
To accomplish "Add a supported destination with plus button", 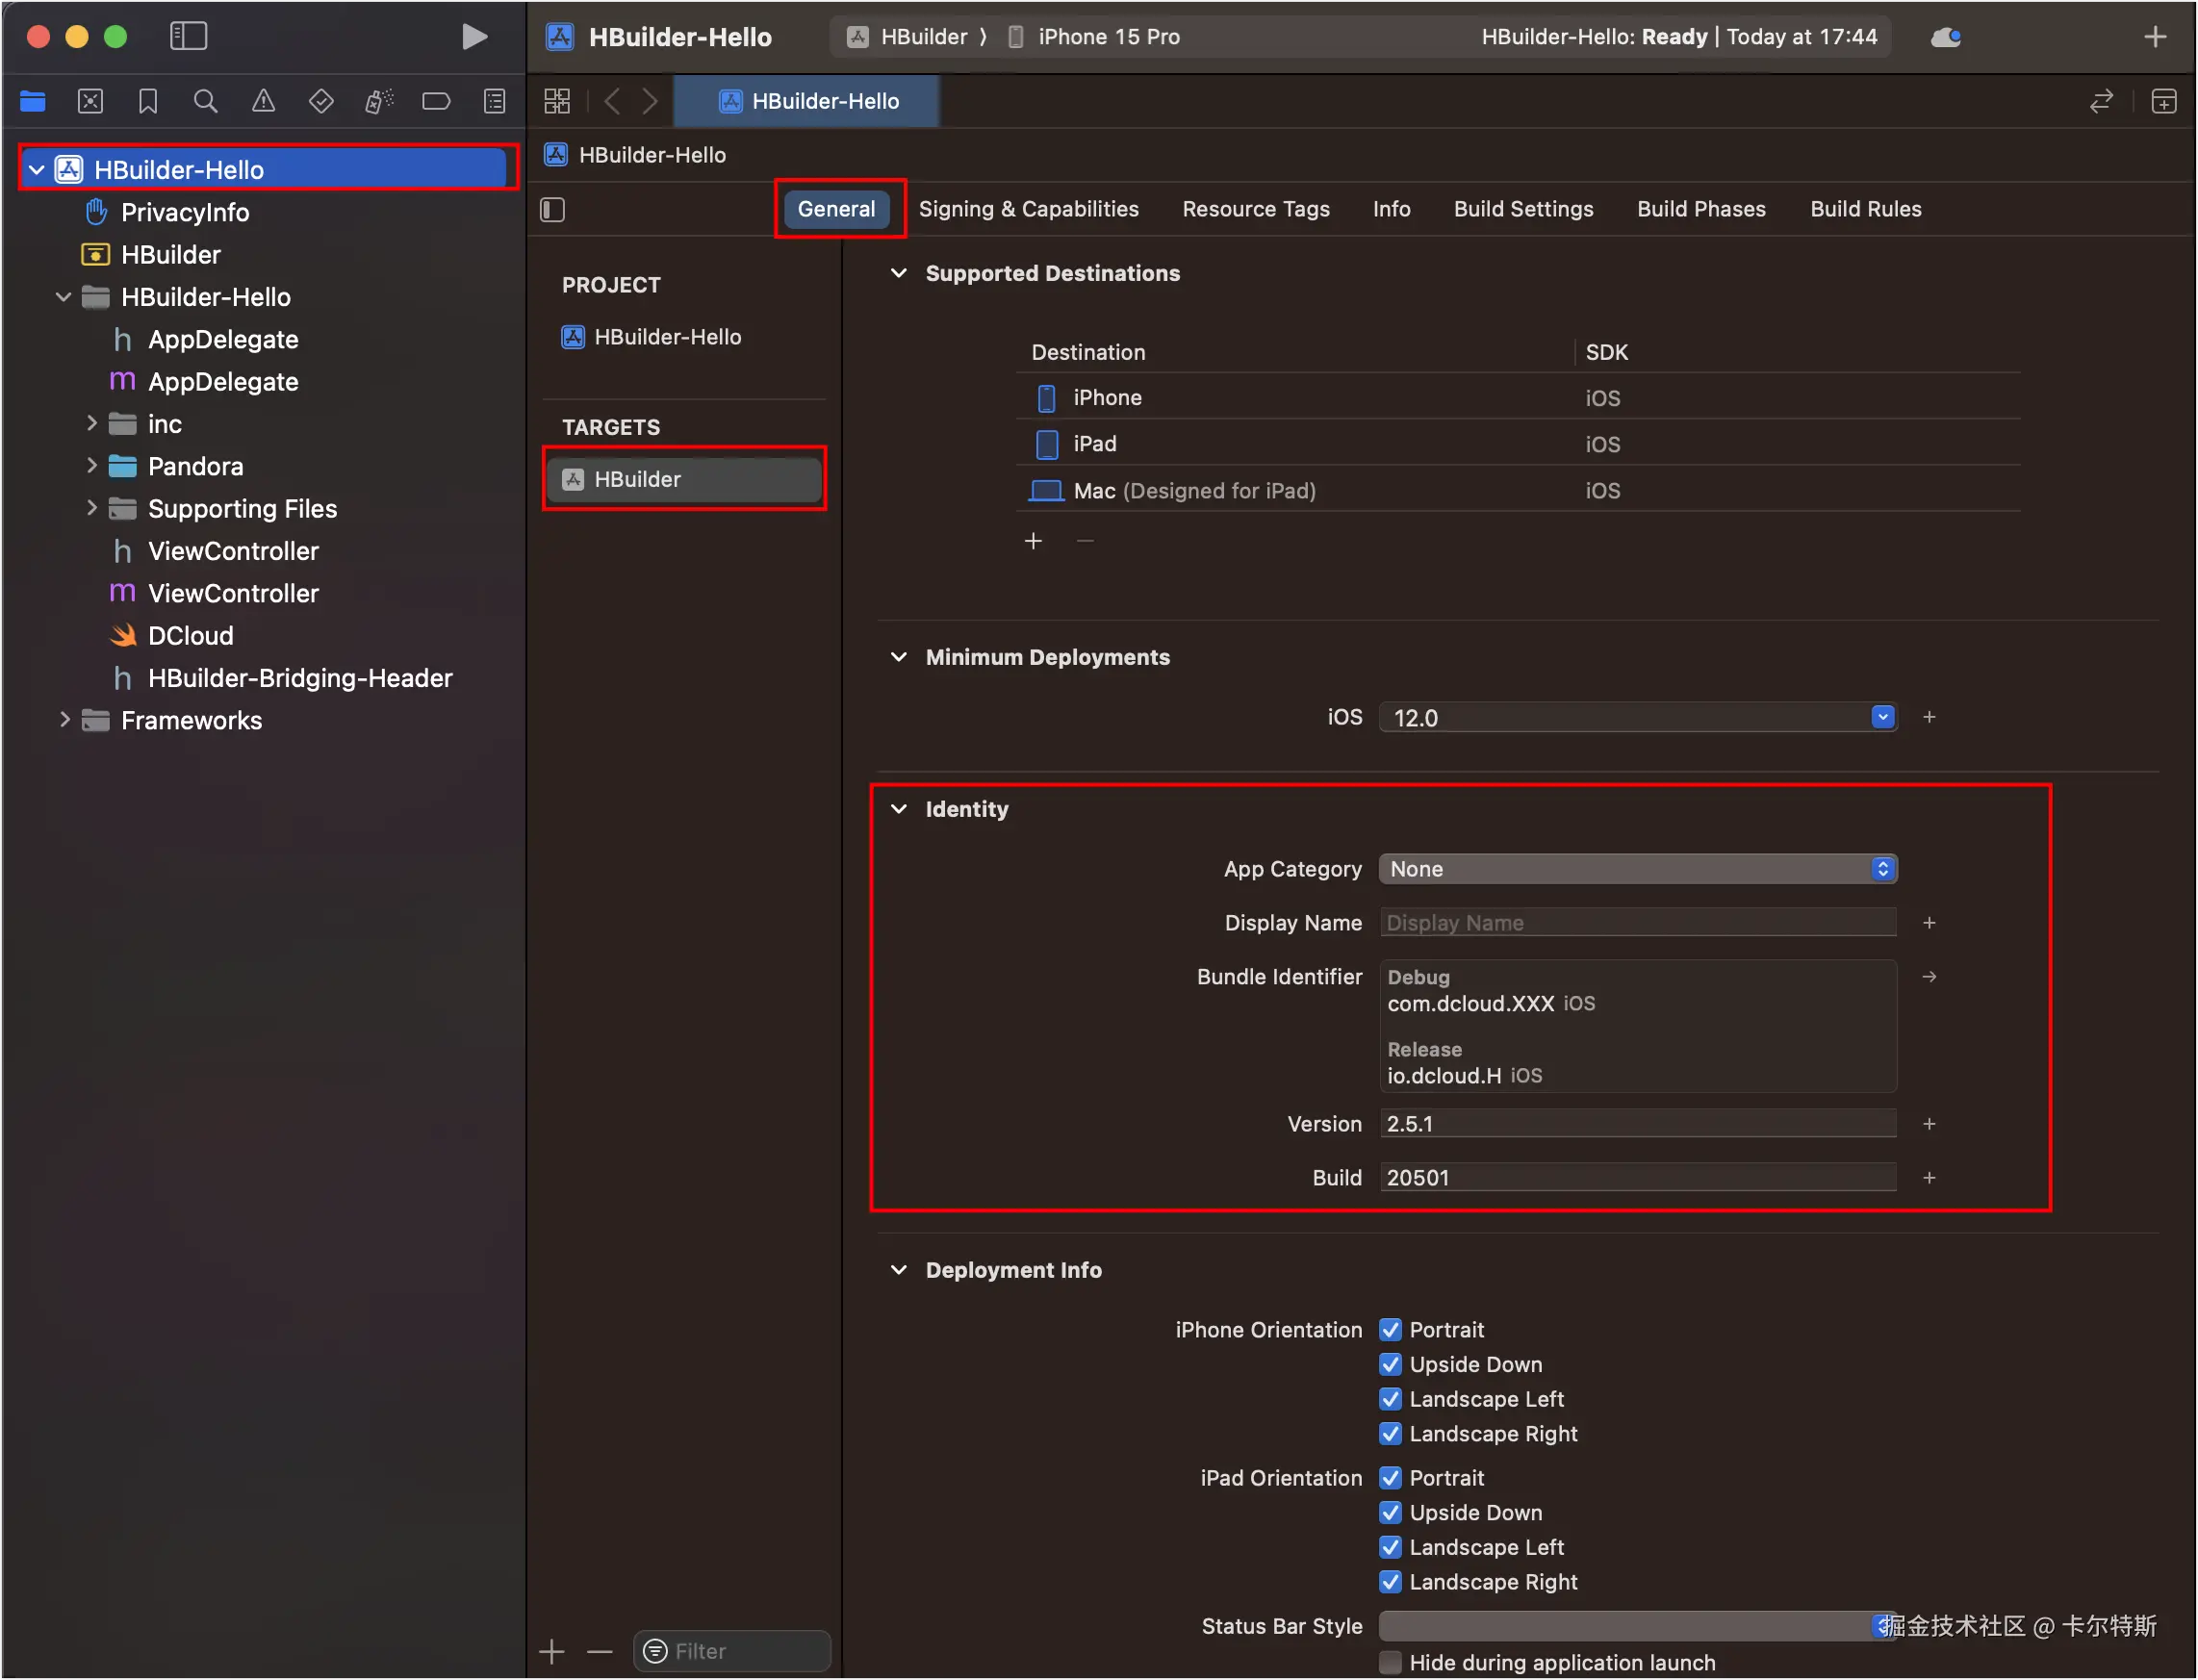I will [x=1033, y=541].
